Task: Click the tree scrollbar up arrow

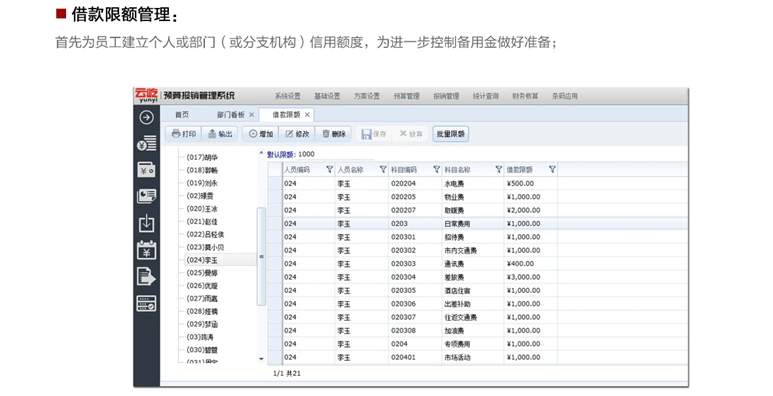Action: pyautogui.click(x=261, y=153)
